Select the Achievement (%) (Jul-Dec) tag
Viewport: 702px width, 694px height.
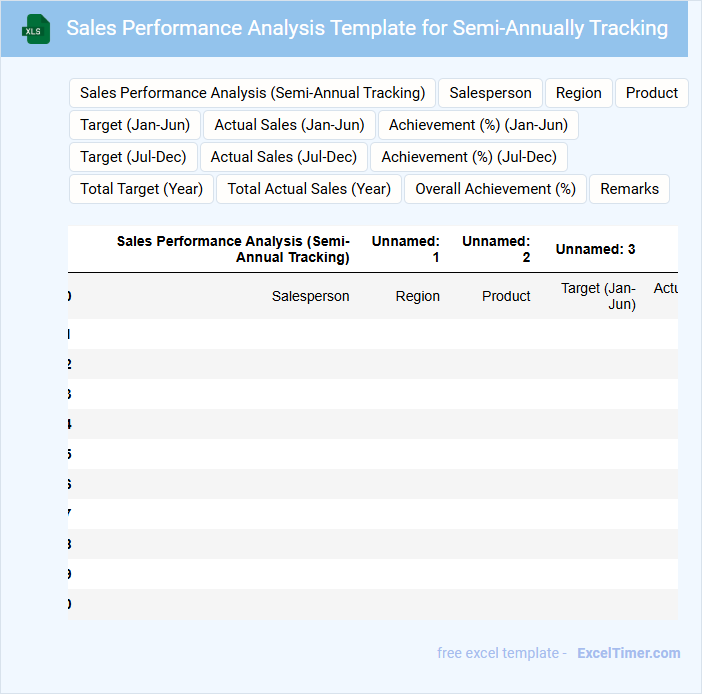coord(469,157)
